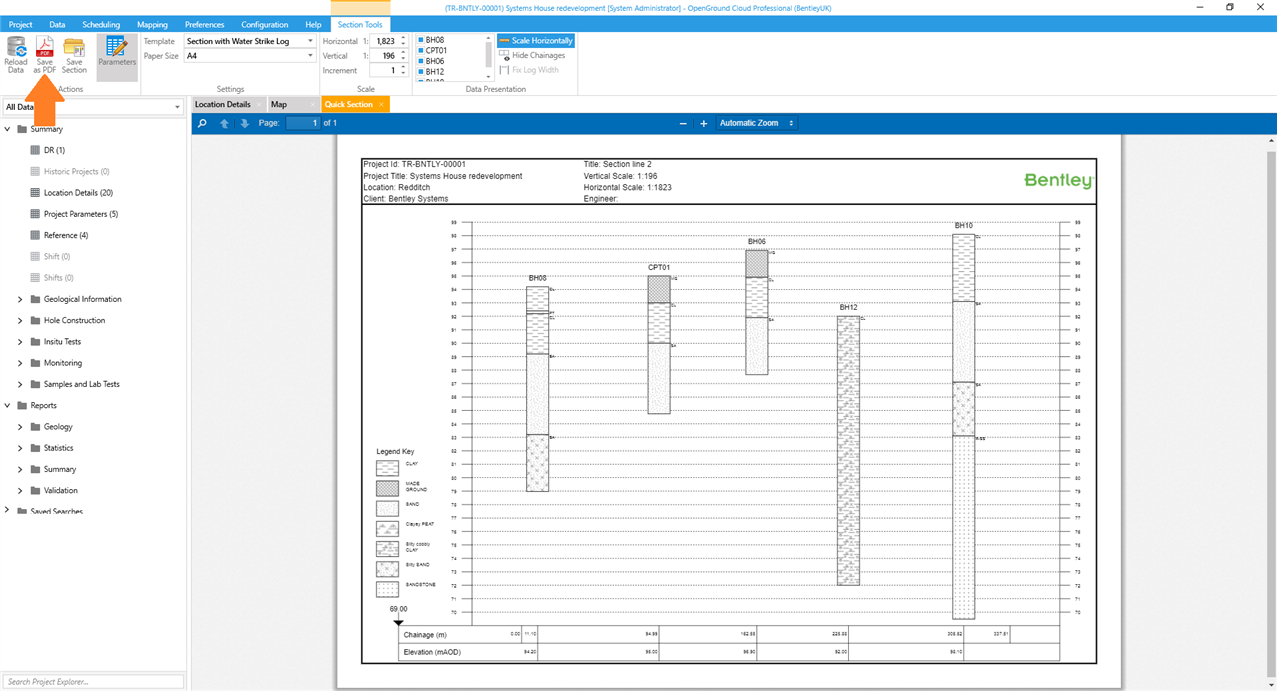Open the Project ribbon tab
This screenshot has width=1277, height=691.
click(x=21, y=24)
